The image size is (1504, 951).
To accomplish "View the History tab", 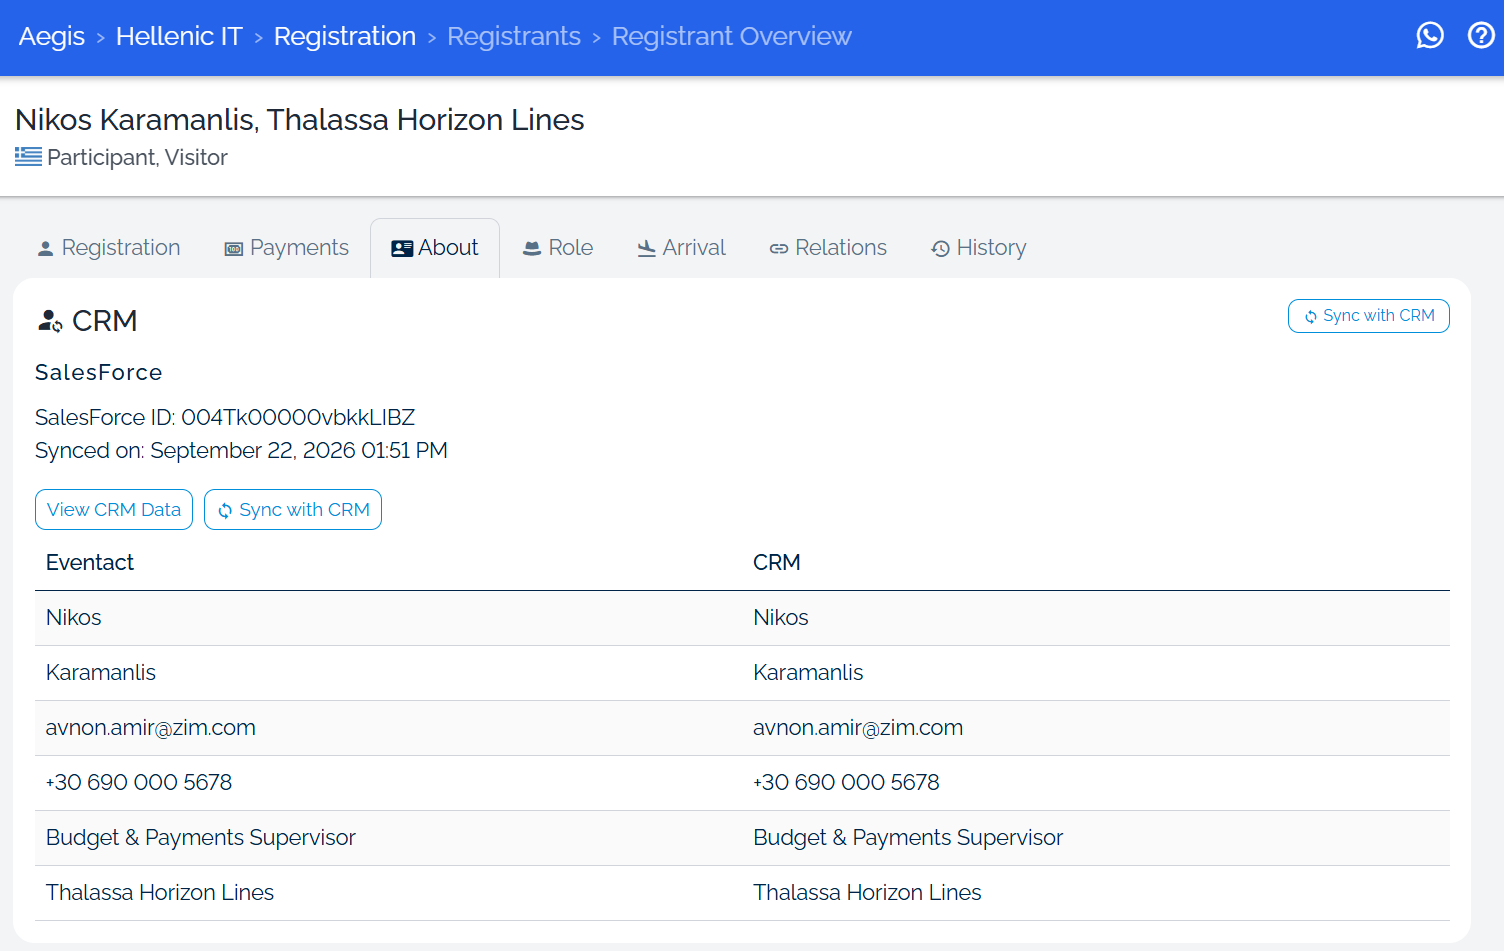I will click(x=979, y=248).
